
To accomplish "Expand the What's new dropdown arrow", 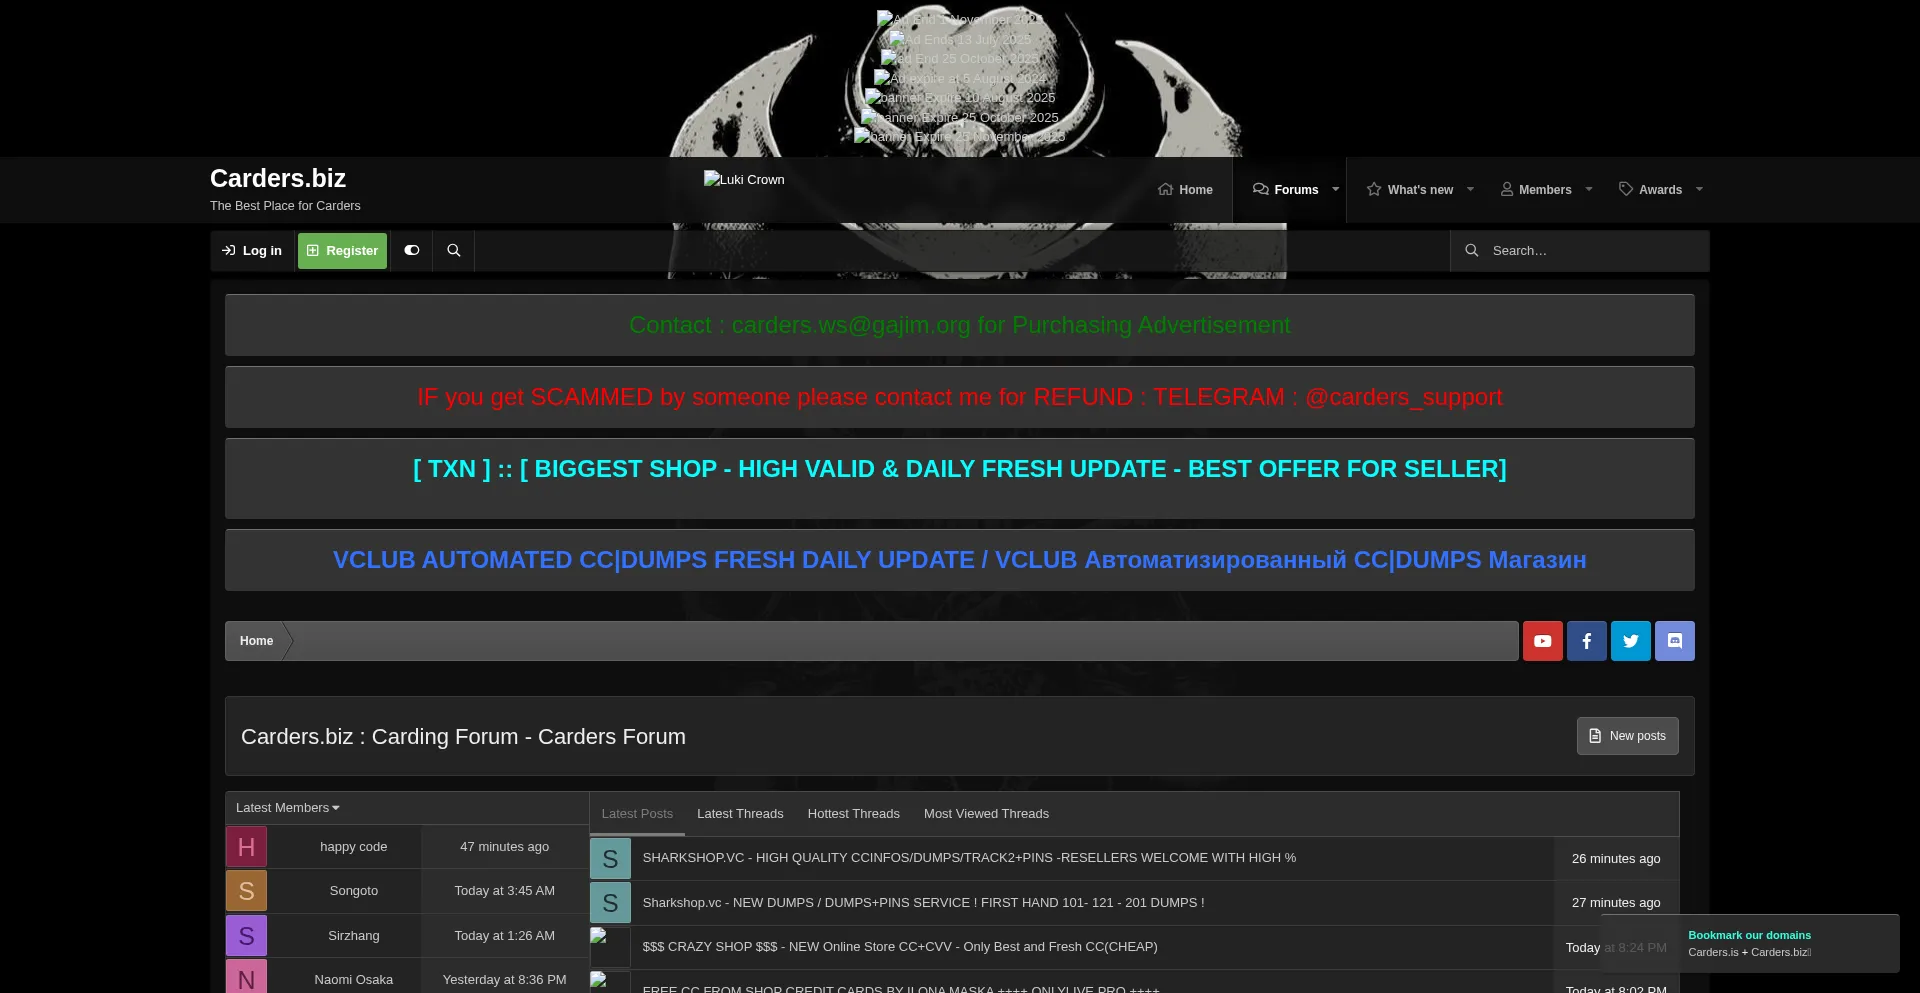I will tap(1470, 190).
